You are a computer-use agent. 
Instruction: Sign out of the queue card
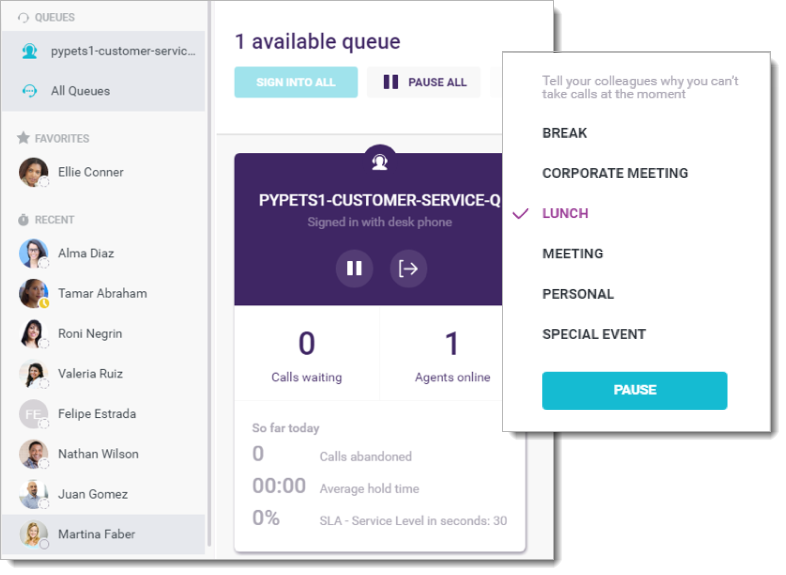(x=408, y=268)
